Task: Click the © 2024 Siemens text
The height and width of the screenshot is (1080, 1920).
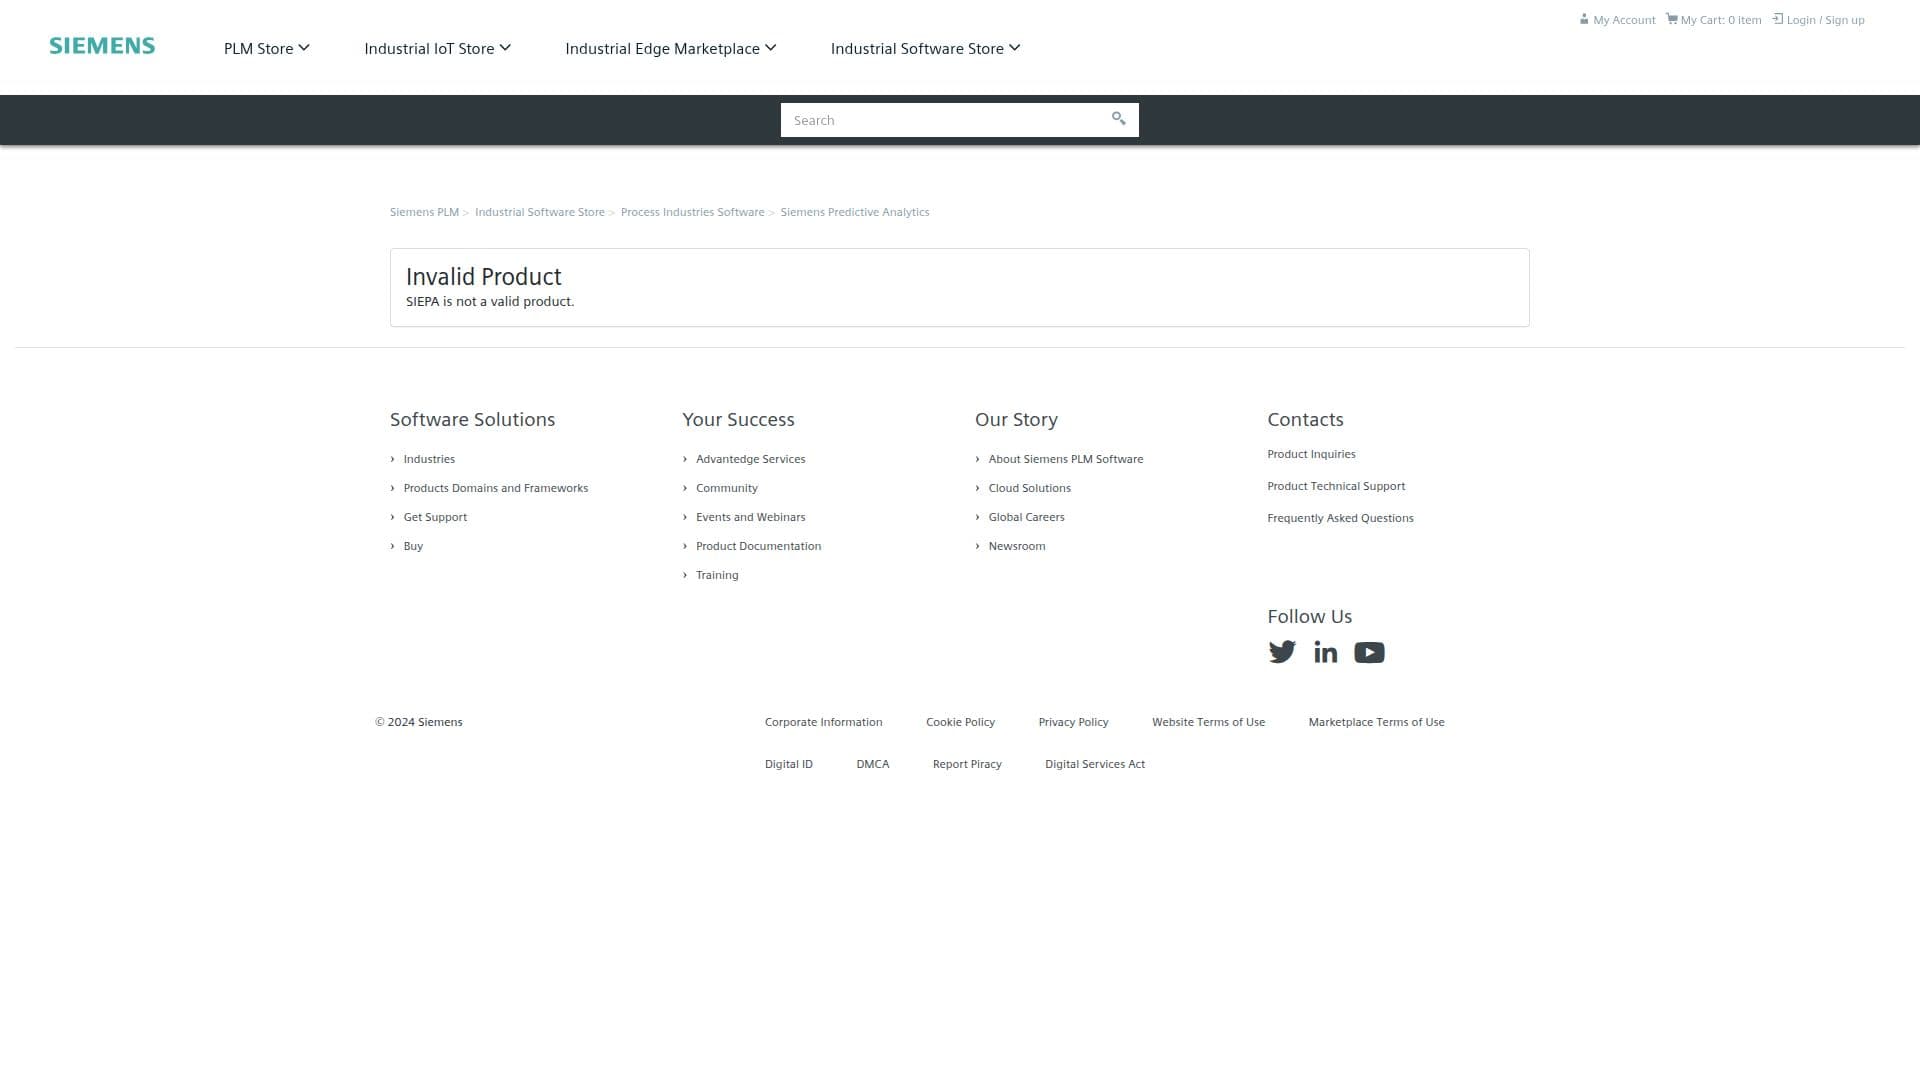Action: tap(419, 722)
